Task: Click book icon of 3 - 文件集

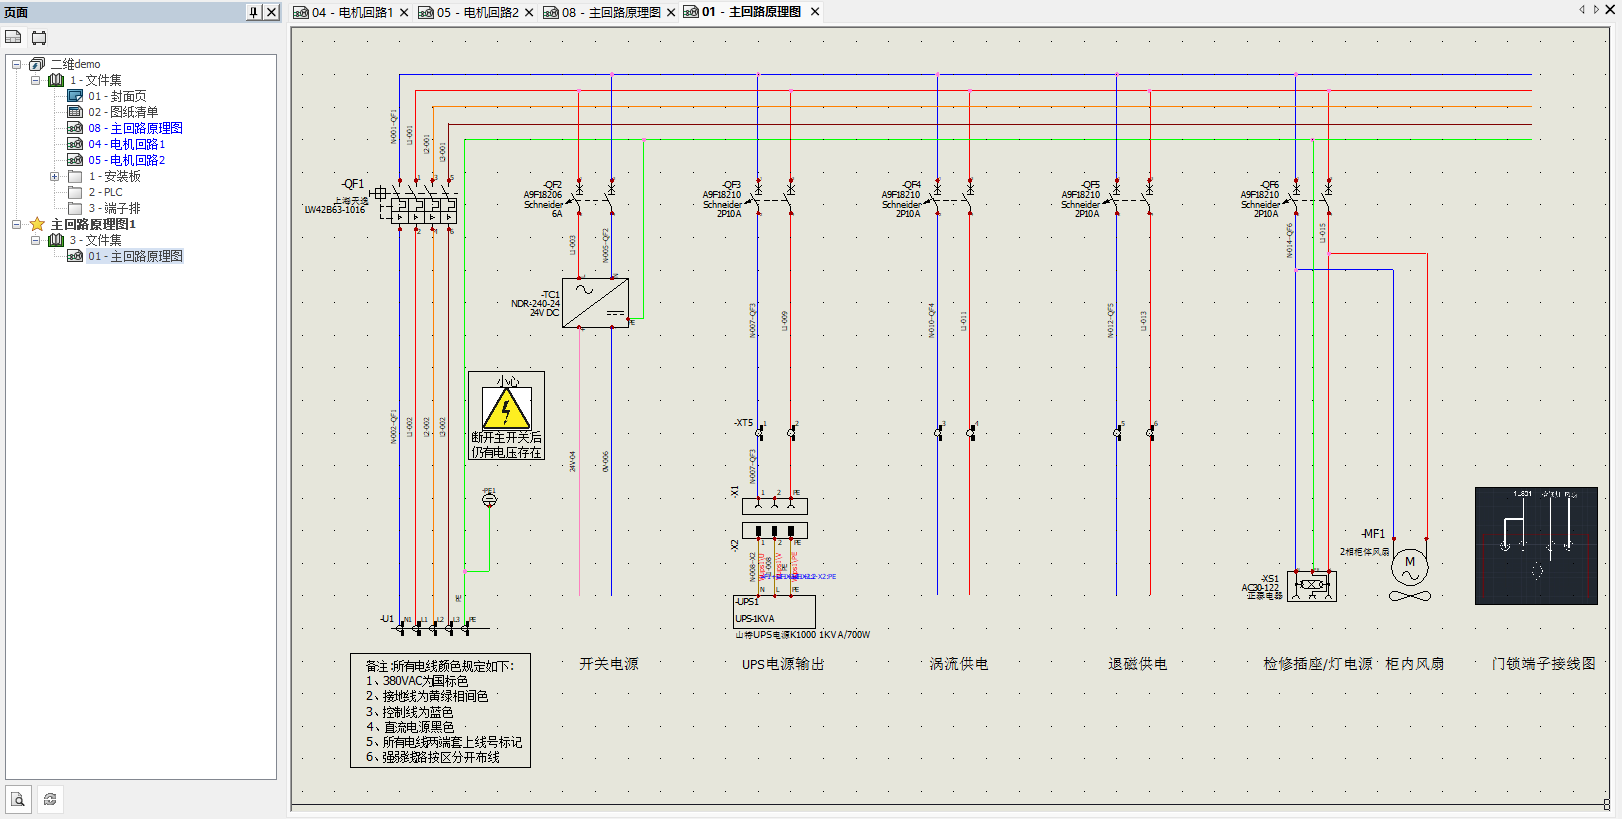Action: coord(56,240)
